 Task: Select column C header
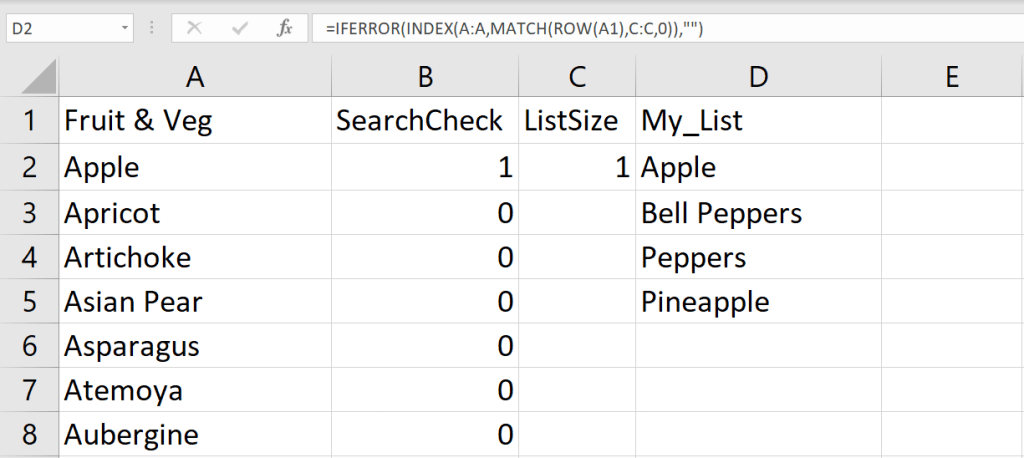(576, 77)
